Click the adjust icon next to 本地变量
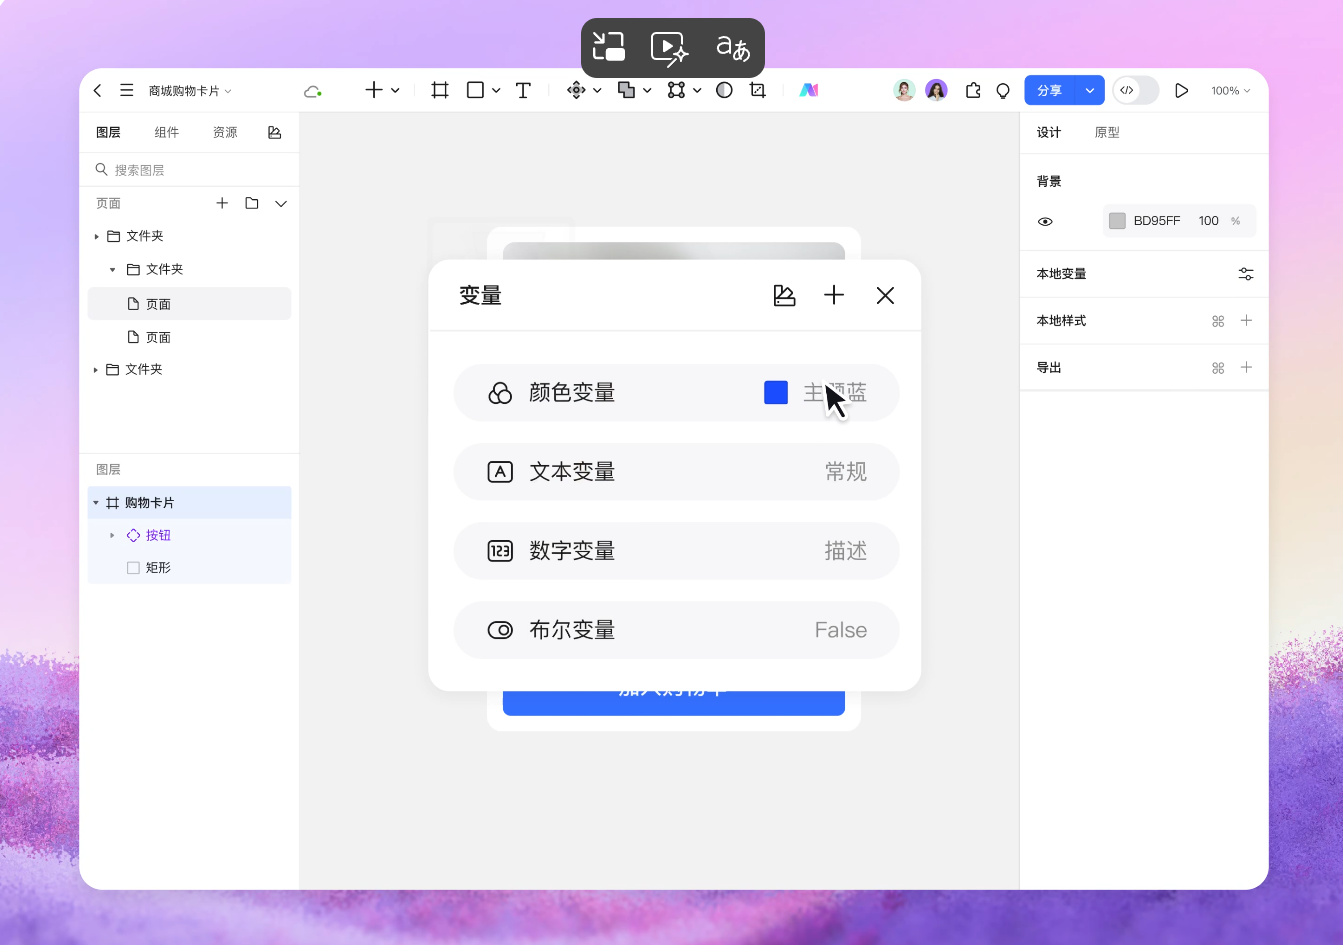This screenshot has height=945, width=1343. (1246, 273)
